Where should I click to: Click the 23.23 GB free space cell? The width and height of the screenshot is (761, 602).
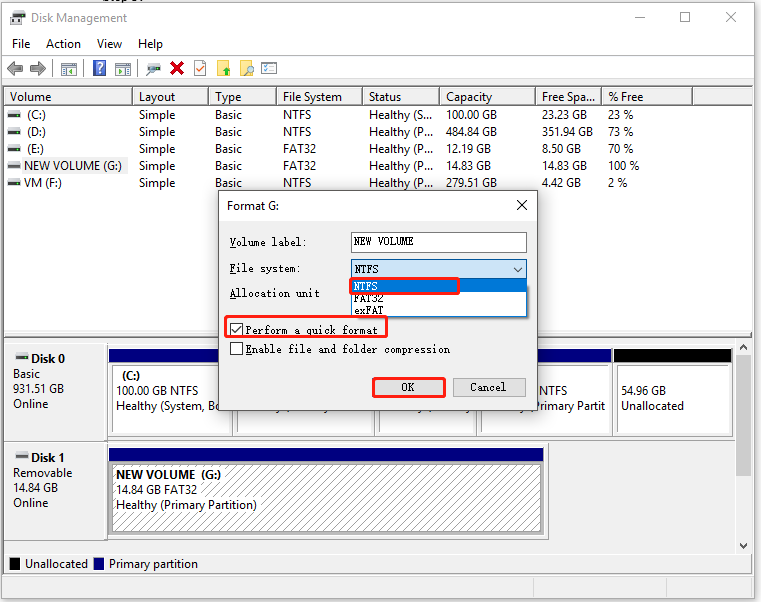[564, 115]
